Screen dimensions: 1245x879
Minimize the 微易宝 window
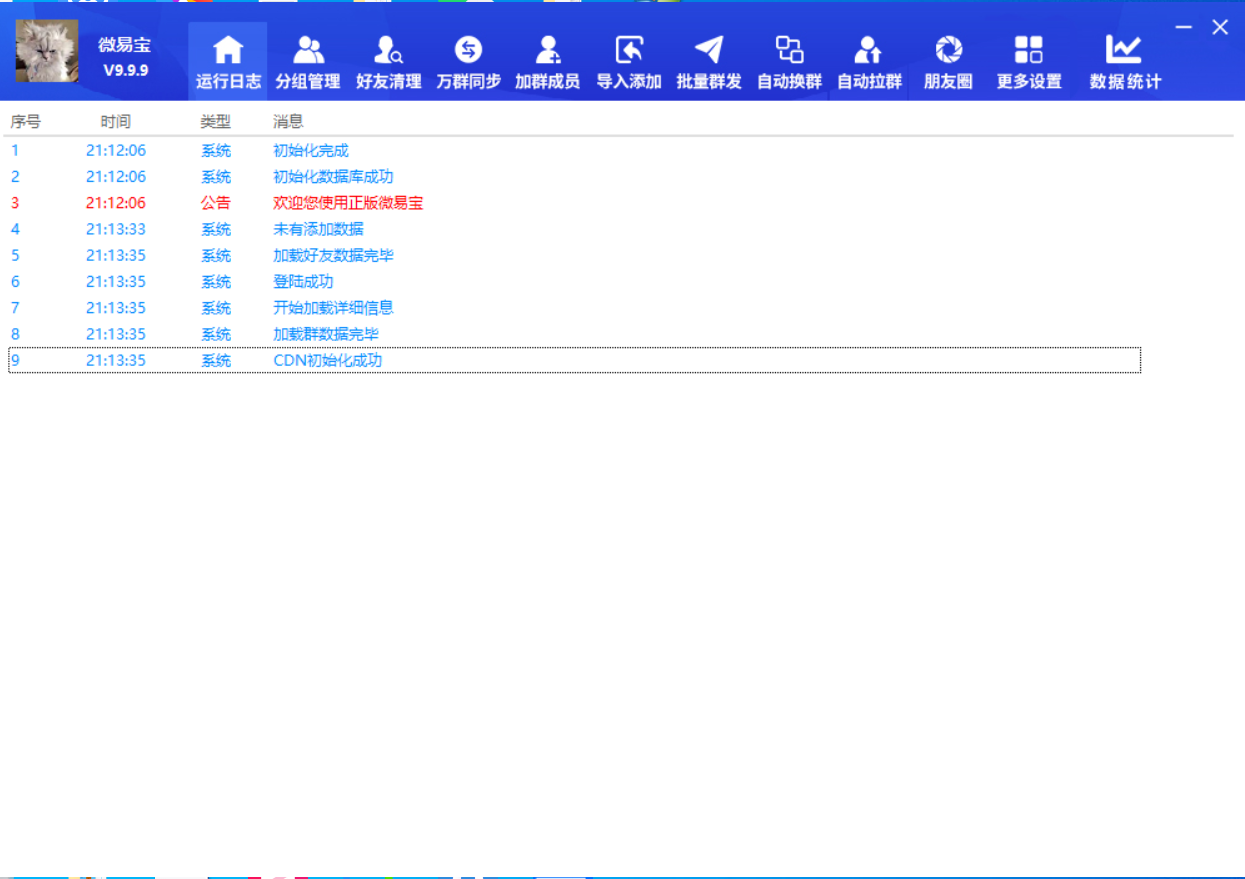point(1184,28)
